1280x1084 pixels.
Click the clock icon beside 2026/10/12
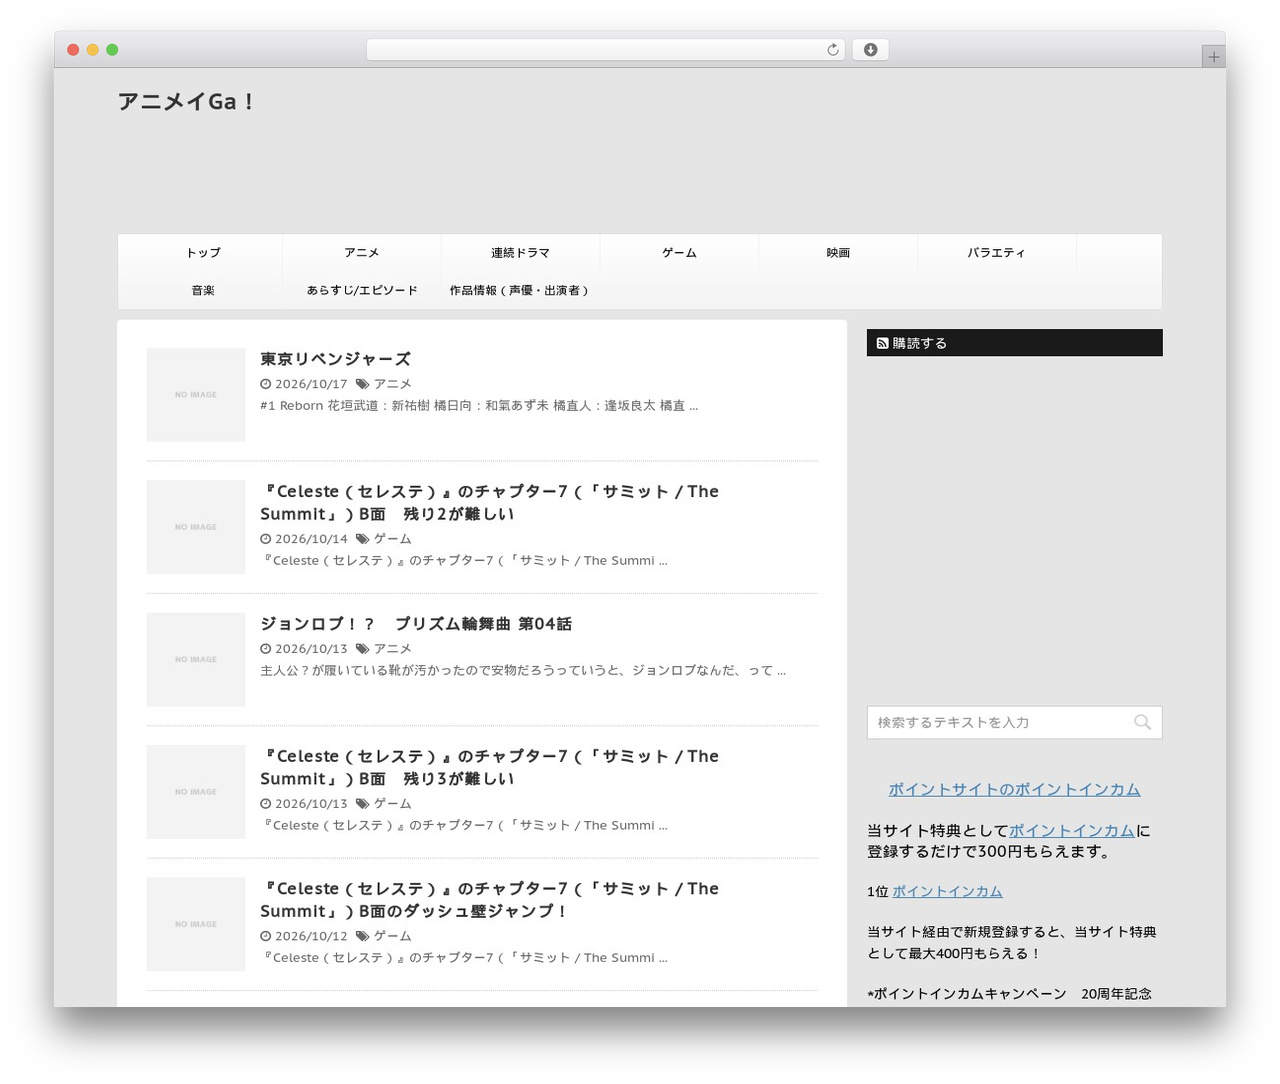pos(265,936)
